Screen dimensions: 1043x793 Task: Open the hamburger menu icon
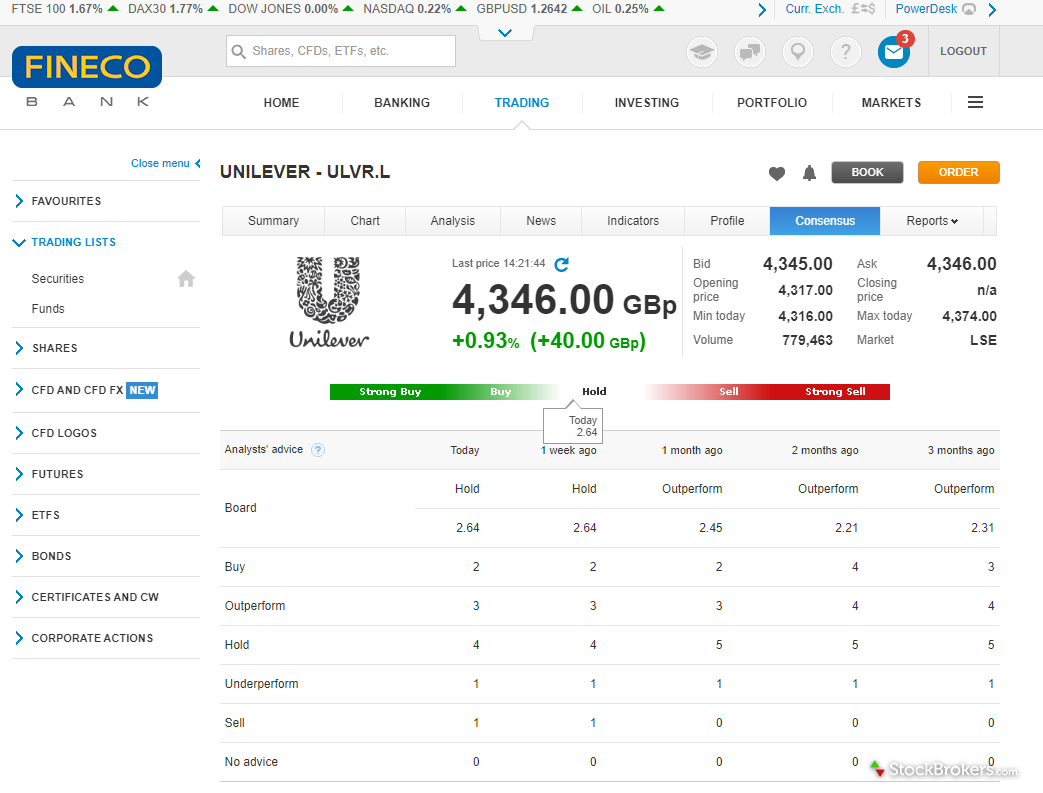pos(975,102)
